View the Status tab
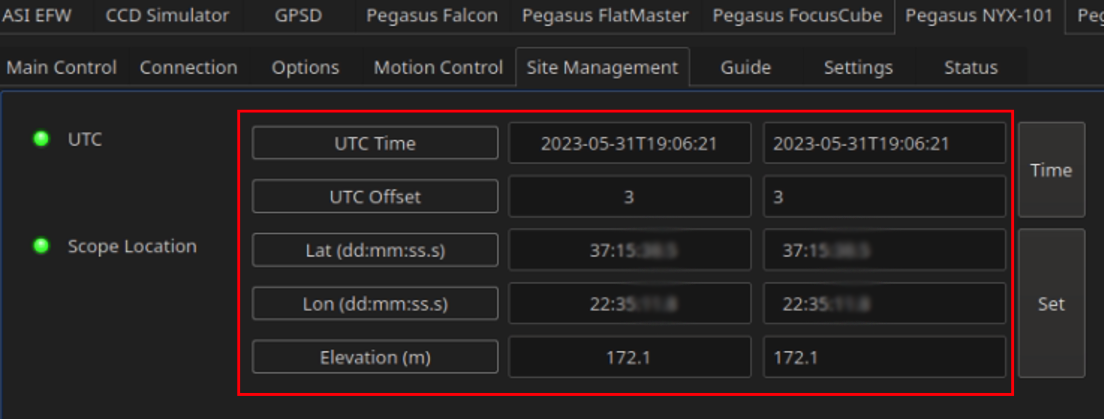This screenshot has height=419, width=1104. coord(971,68)
